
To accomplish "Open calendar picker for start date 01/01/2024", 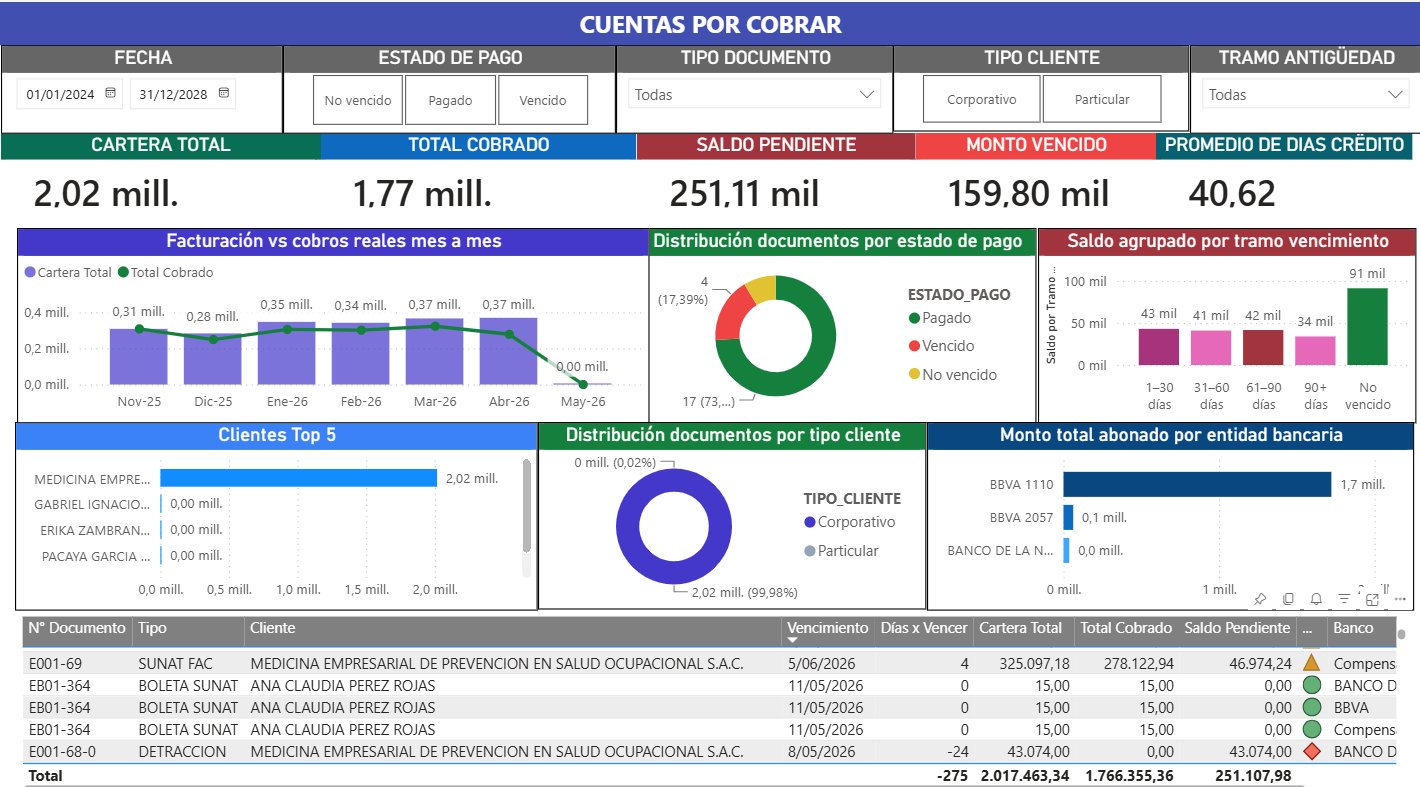I will pos(111,94).
